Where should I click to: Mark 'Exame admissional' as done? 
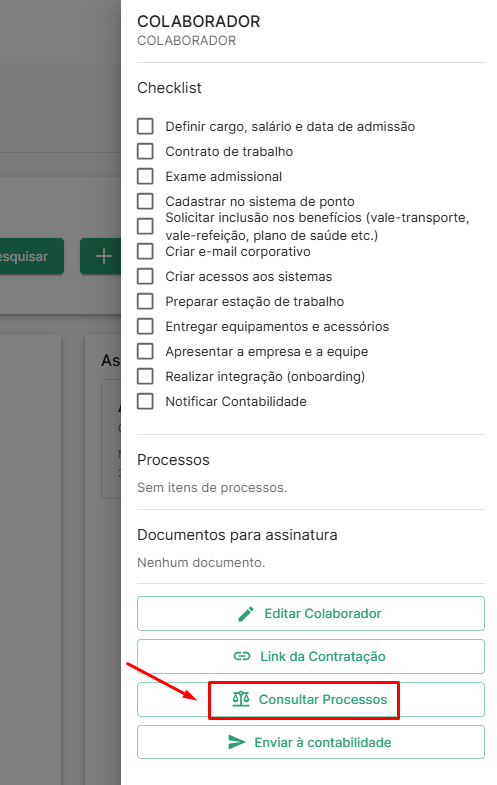[145, 176]
